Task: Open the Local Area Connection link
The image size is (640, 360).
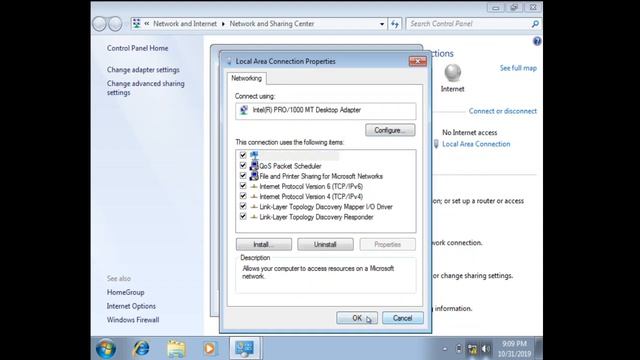Action: [476, 144]
